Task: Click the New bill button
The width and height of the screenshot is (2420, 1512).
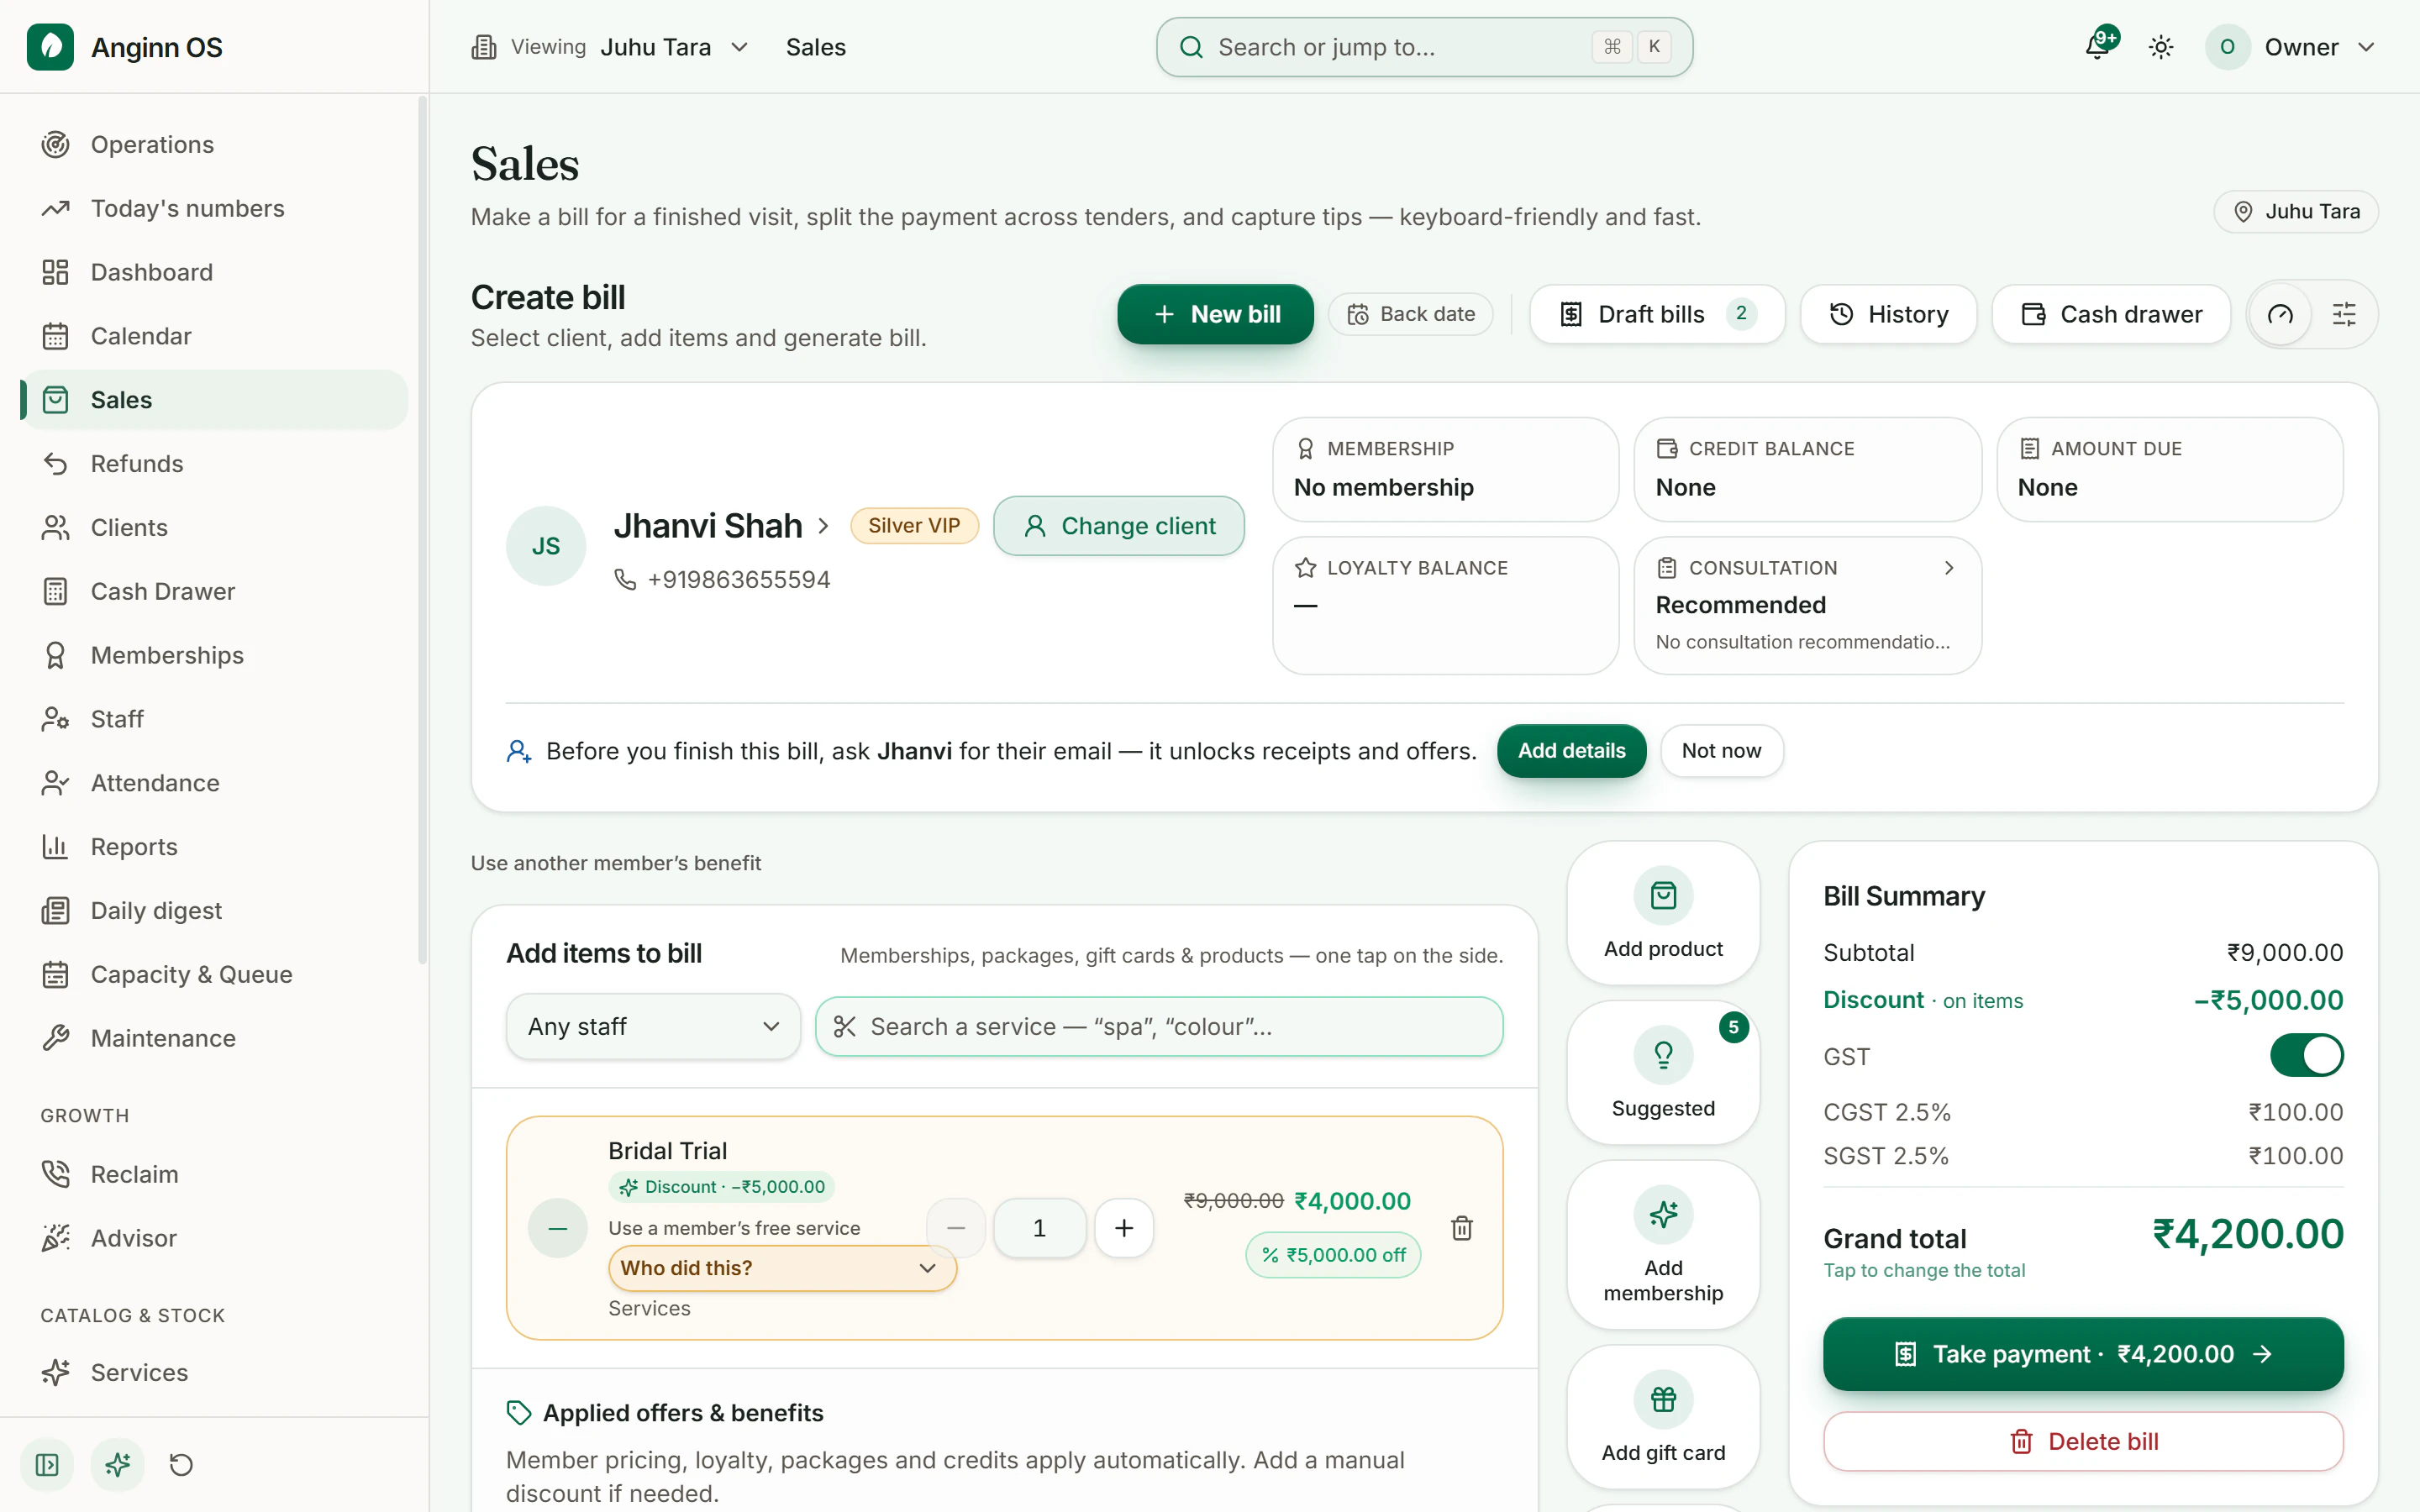Action: pyautogui.click(x=1215, y=314)
